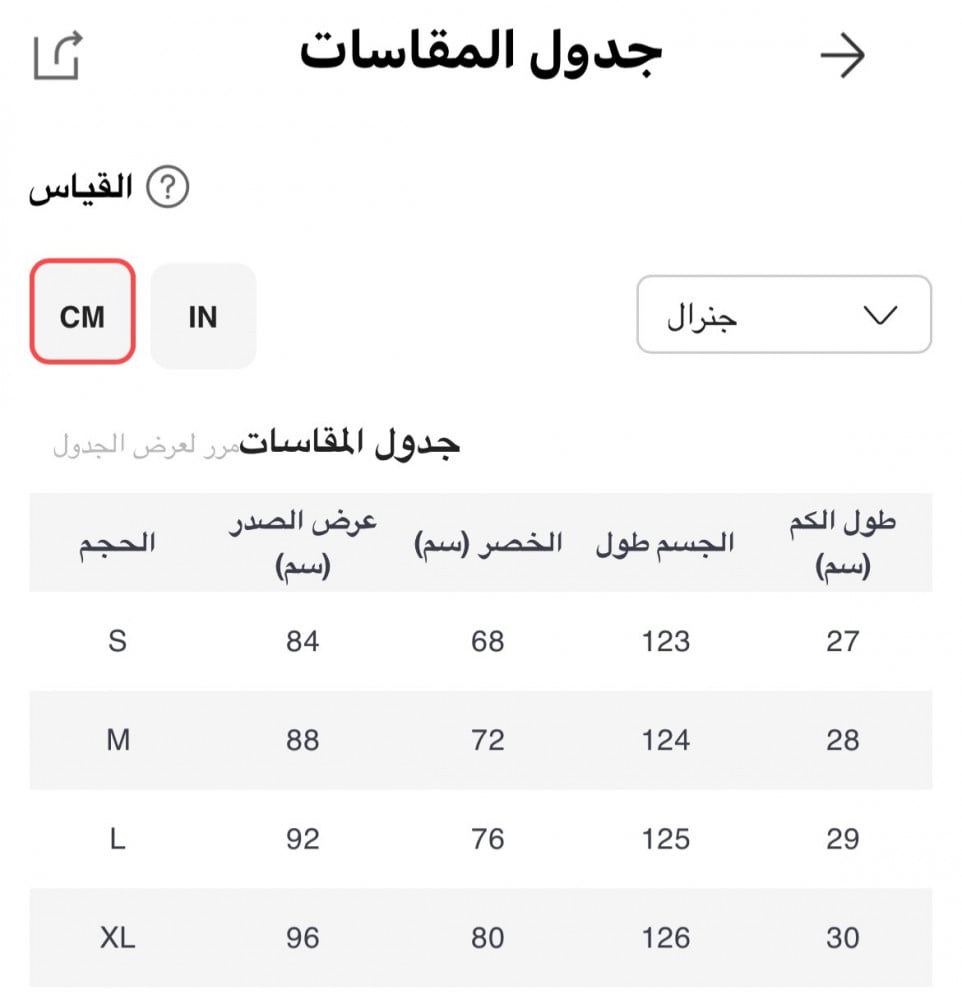This screenshot has height=1000, width=962.
Task: Select the S size row label
Action: (x=118, y=641)
